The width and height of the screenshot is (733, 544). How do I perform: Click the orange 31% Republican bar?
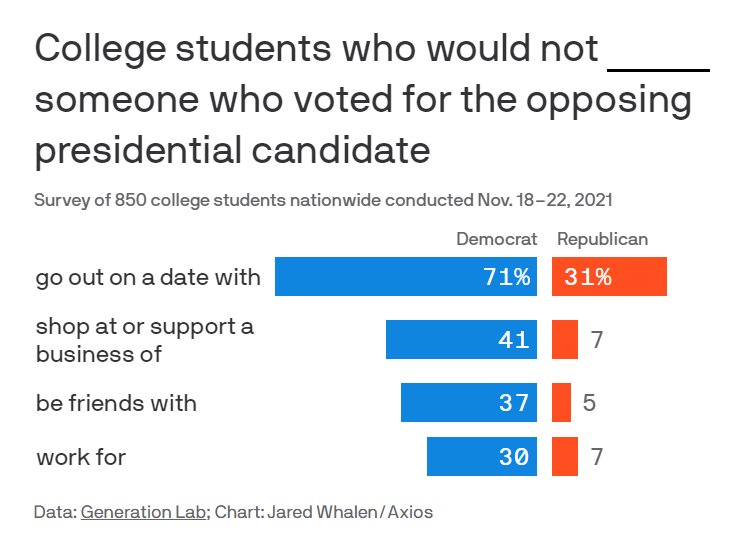(609, 277)
